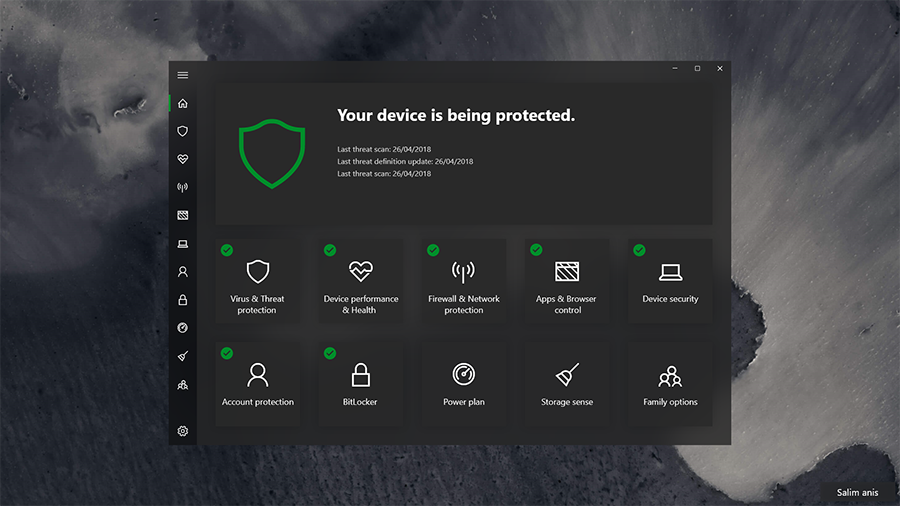Screen dimensions: 900x506
Task: Click green checkmark on Virus & Threat tile
Action: click(227, 250)
